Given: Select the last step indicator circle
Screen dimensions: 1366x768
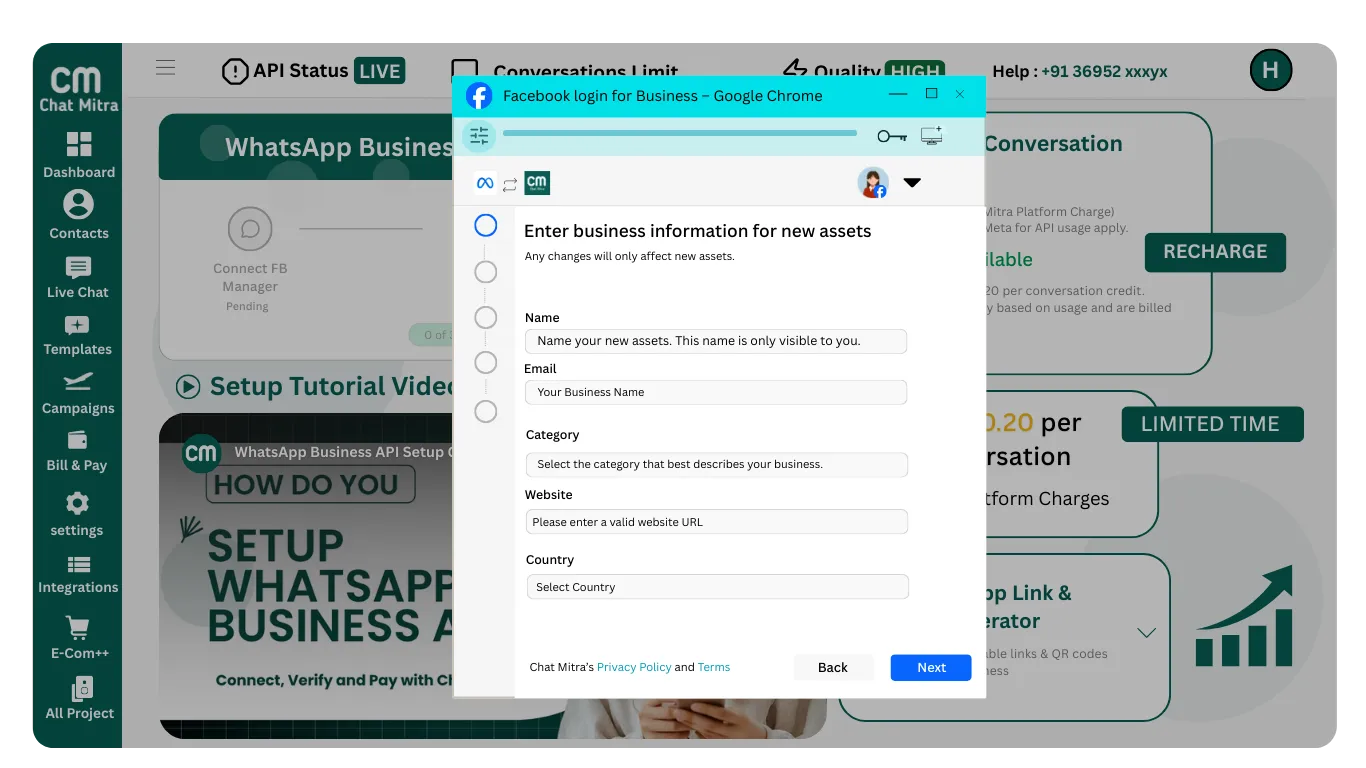Looking at the screenshot, I should point(485,411).
